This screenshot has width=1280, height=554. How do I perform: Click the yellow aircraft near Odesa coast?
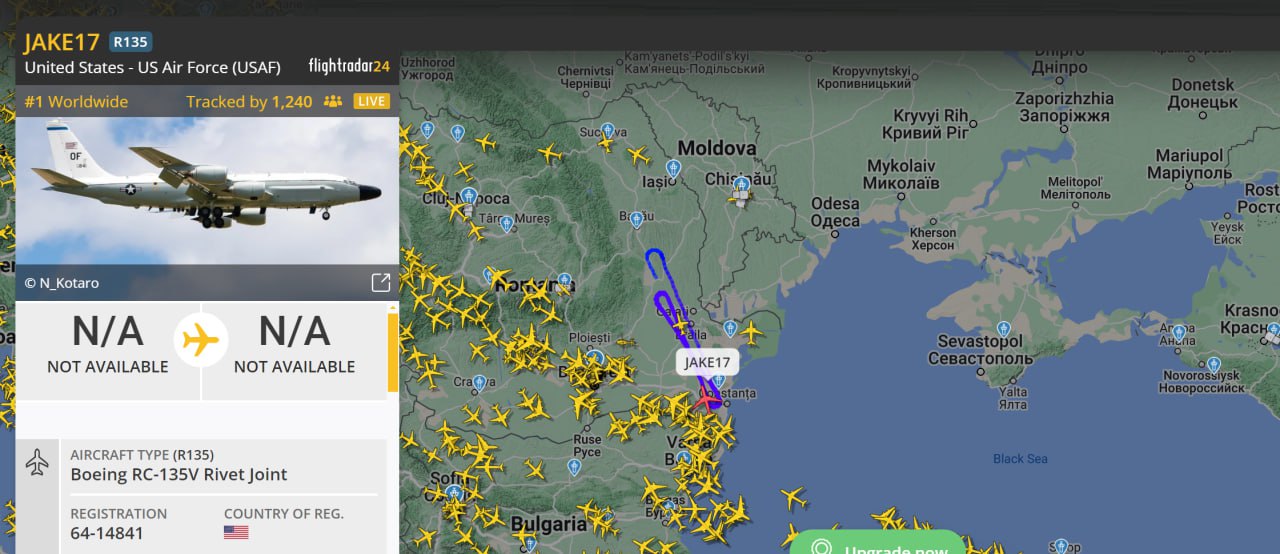pyautogui.click(x=750, y=331)
